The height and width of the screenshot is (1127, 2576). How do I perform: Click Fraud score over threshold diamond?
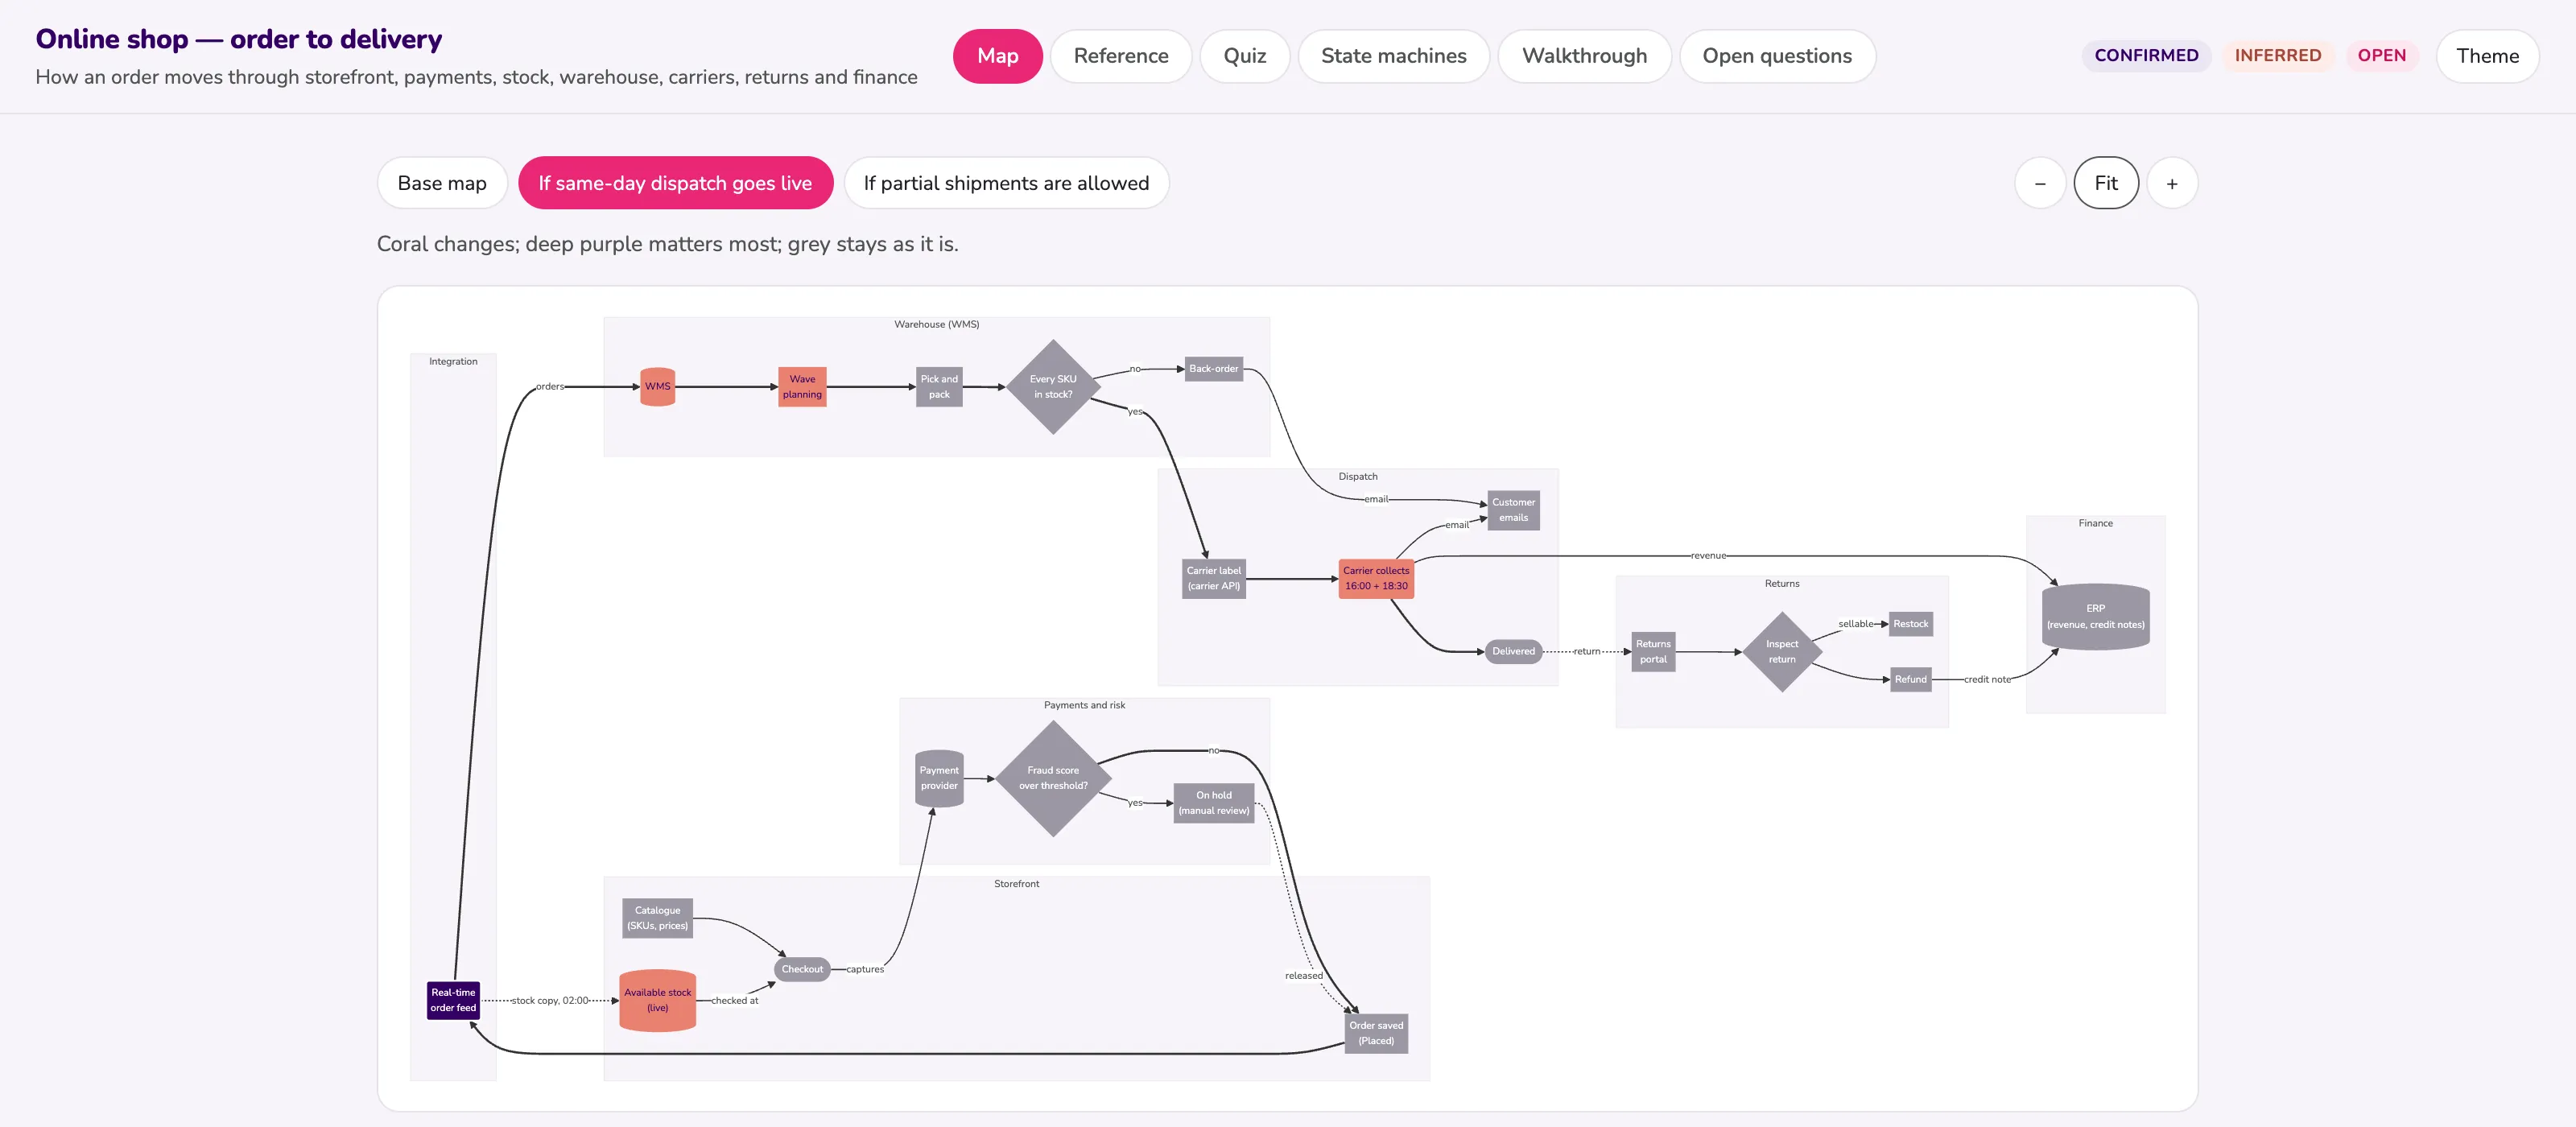pyautogui.click(x=1053, y=778)
